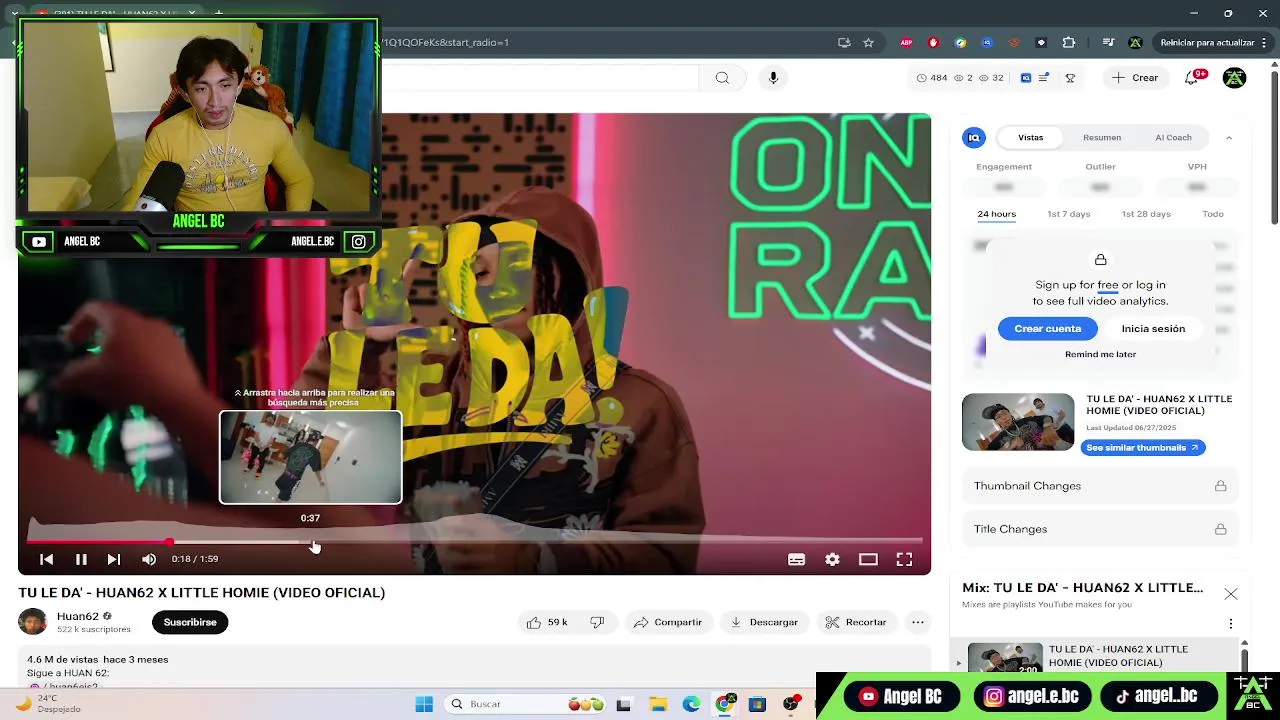
Task: Click Reiniciar para actualizar button
Action: coord(1207,43)
